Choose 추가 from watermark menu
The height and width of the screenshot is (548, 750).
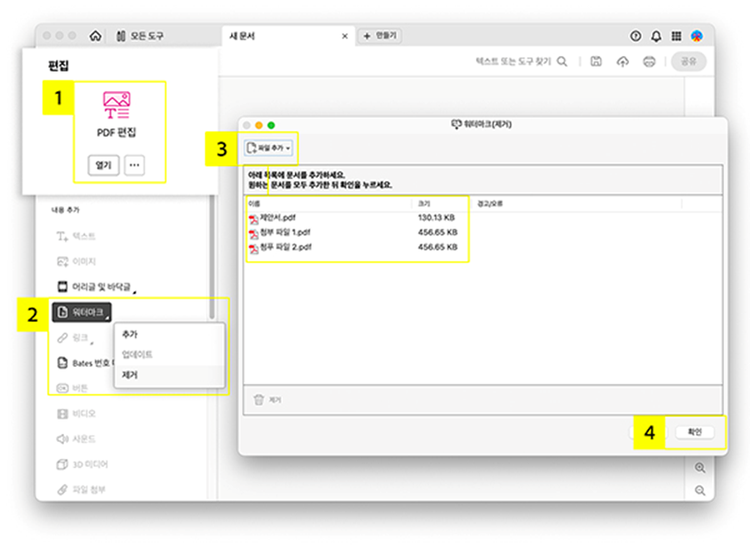coord(169,335)
